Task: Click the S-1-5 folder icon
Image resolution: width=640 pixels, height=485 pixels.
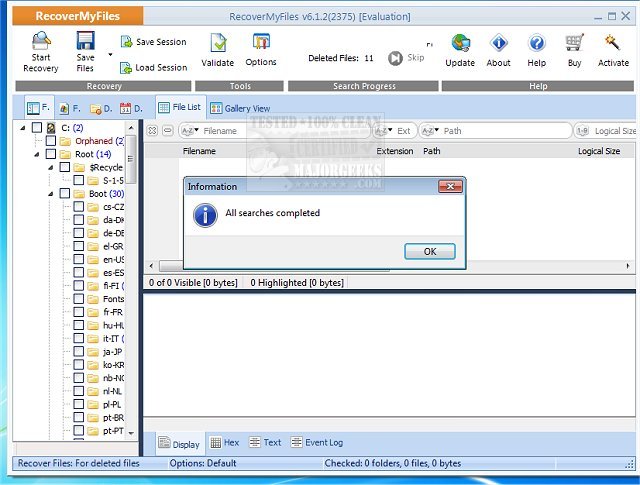Action: click(x=93, y=180)
